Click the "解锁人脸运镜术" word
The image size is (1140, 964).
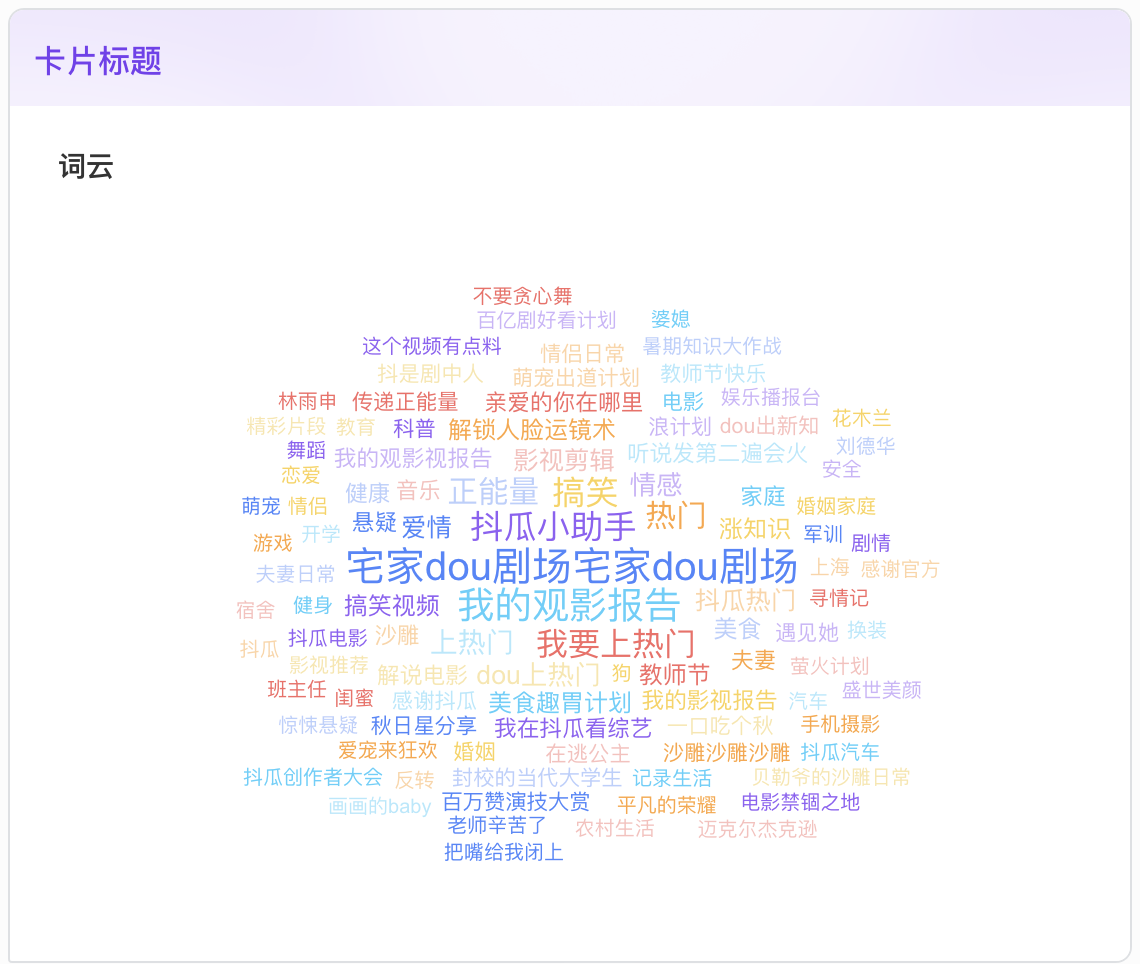[x=531, y=430]
